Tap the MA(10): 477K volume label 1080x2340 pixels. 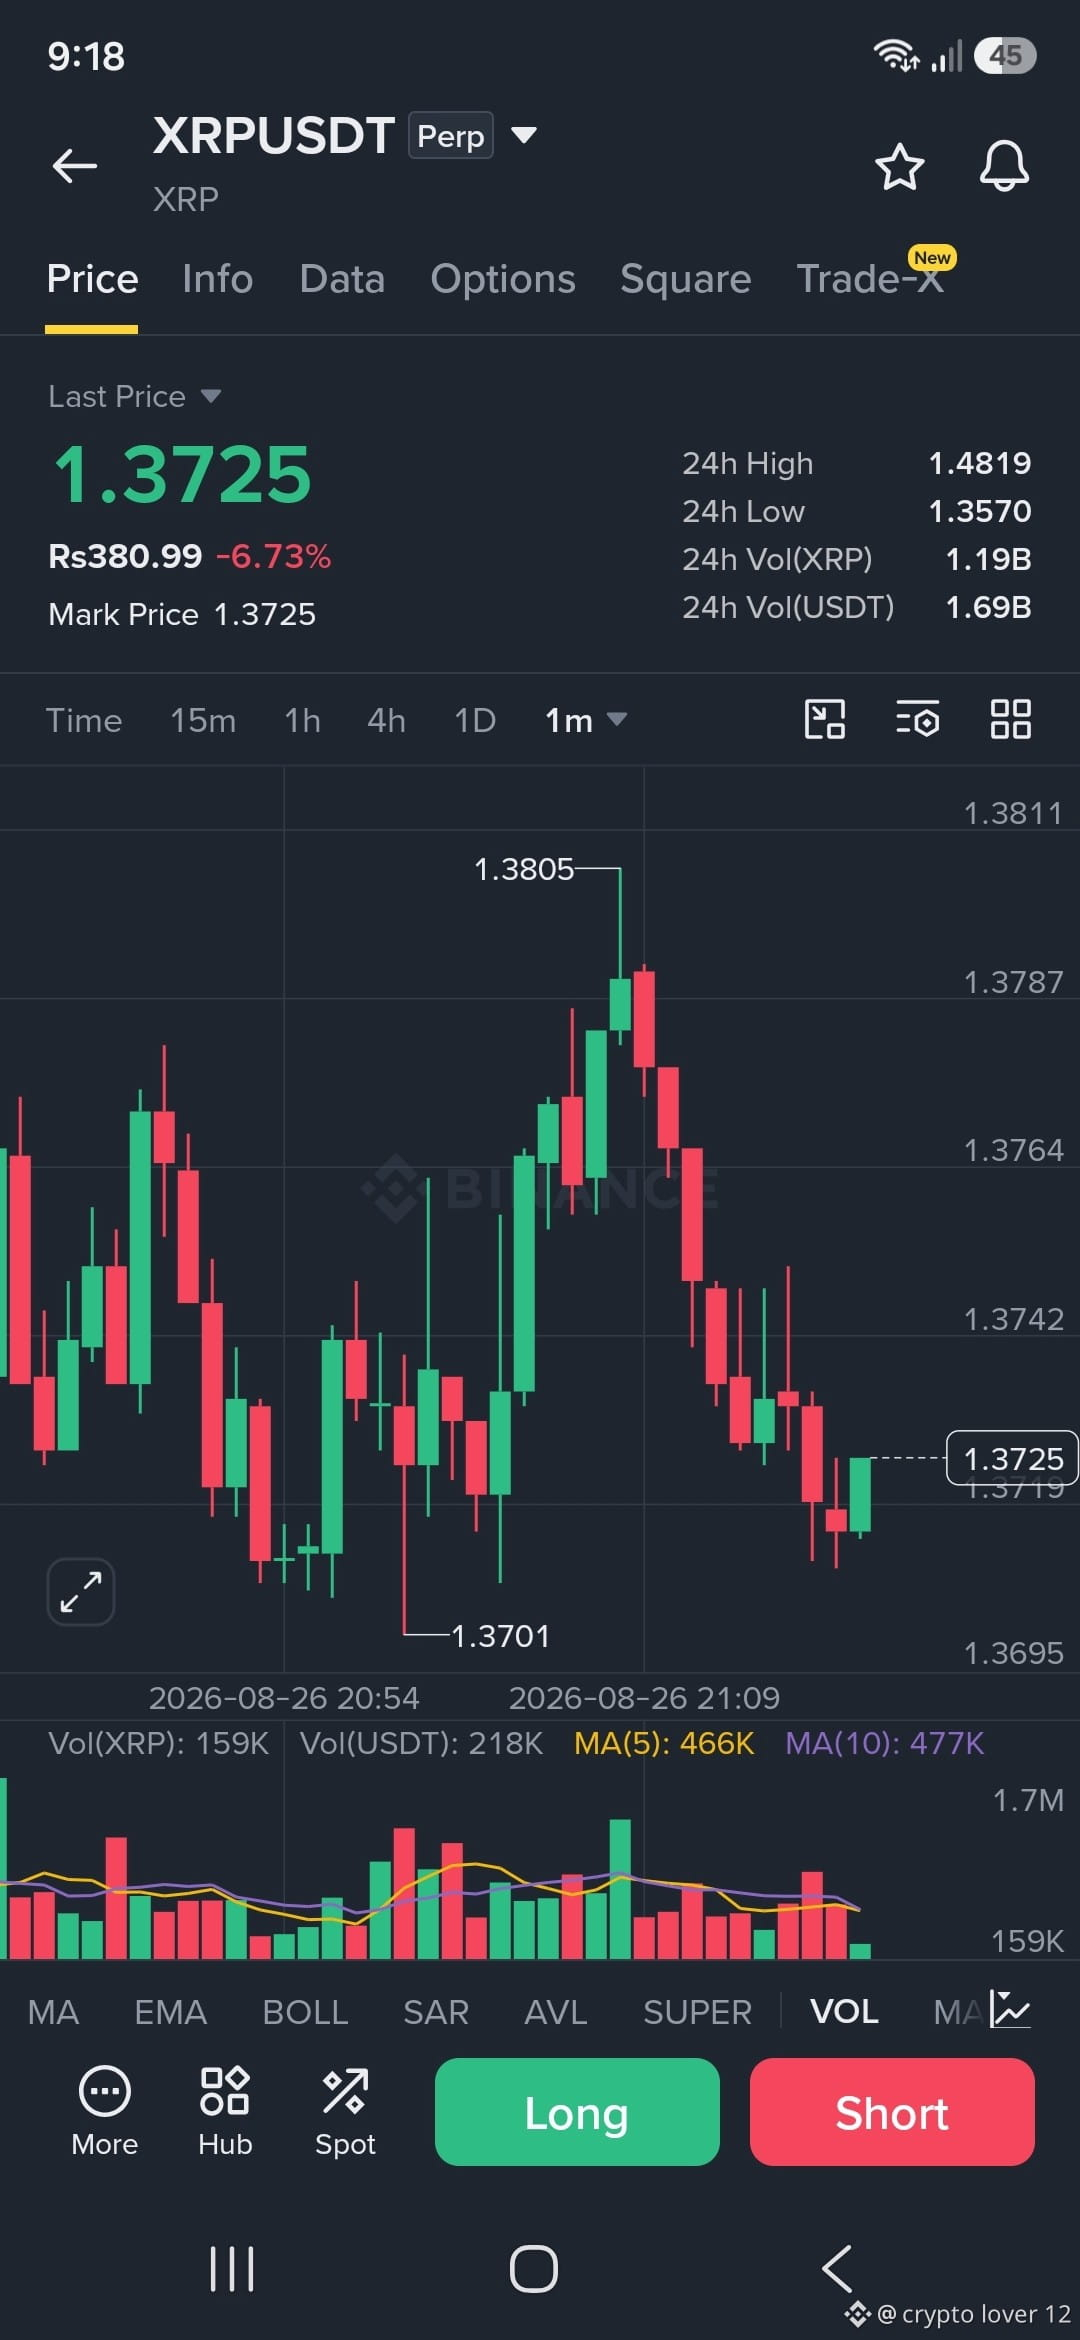885,1743
